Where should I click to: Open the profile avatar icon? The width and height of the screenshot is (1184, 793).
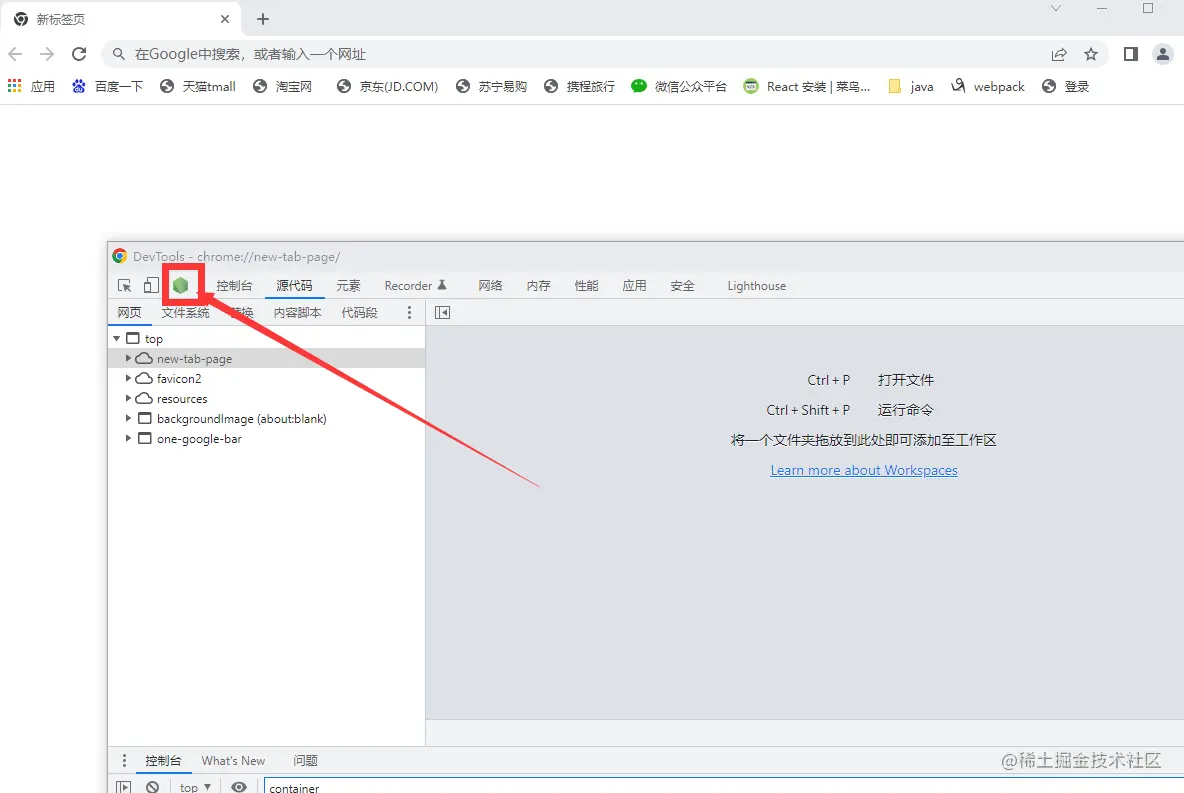coord(1163,54)
